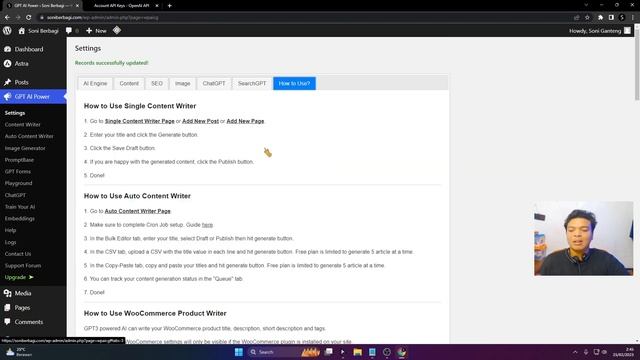Go back with browser back arrow
The height and width of the screenshot is (360, 640).
pos(7,18)
